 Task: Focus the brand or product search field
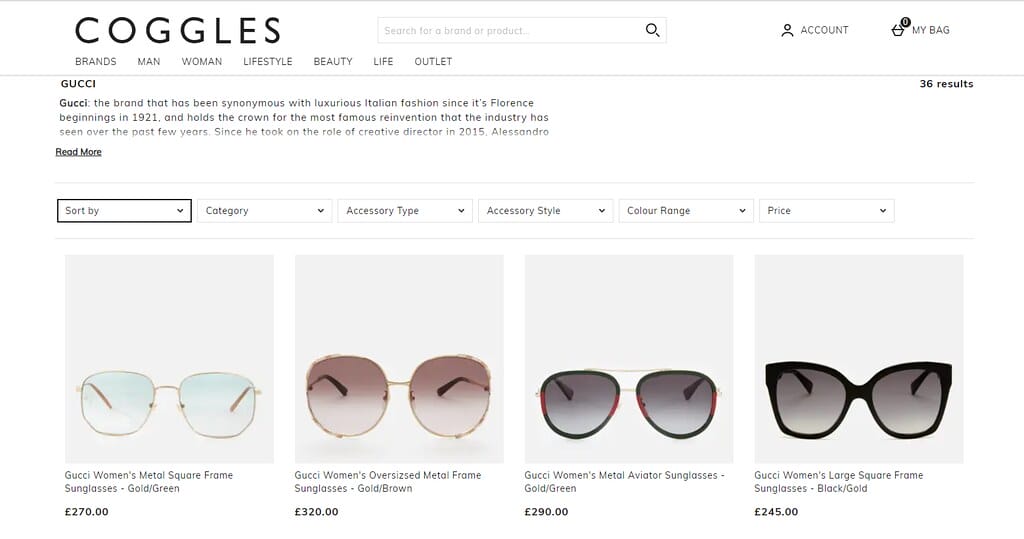(x=510, y=31)
